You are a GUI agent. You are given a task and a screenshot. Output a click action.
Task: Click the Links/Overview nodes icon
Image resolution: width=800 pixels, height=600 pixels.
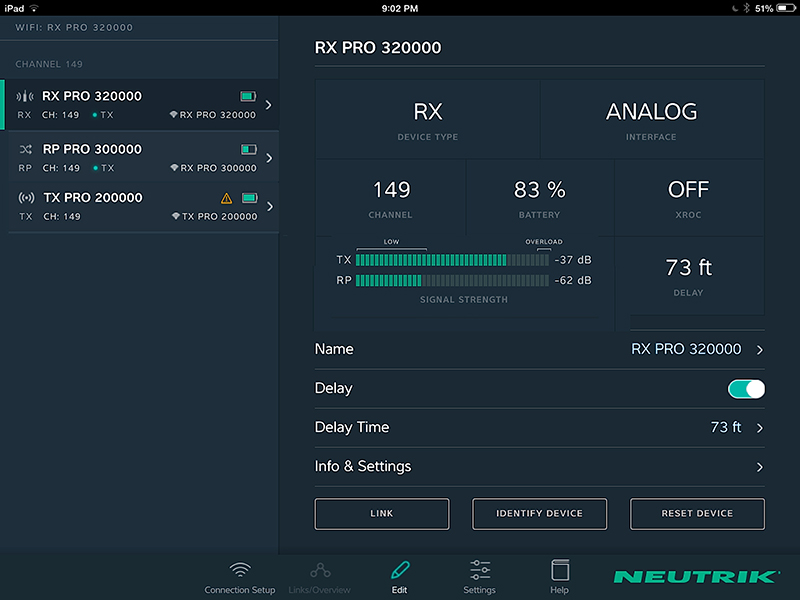point(320,570)
